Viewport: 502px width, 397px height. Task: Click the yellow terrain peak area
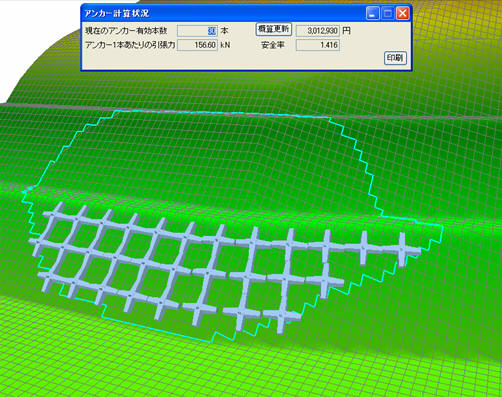click(460, 20)
